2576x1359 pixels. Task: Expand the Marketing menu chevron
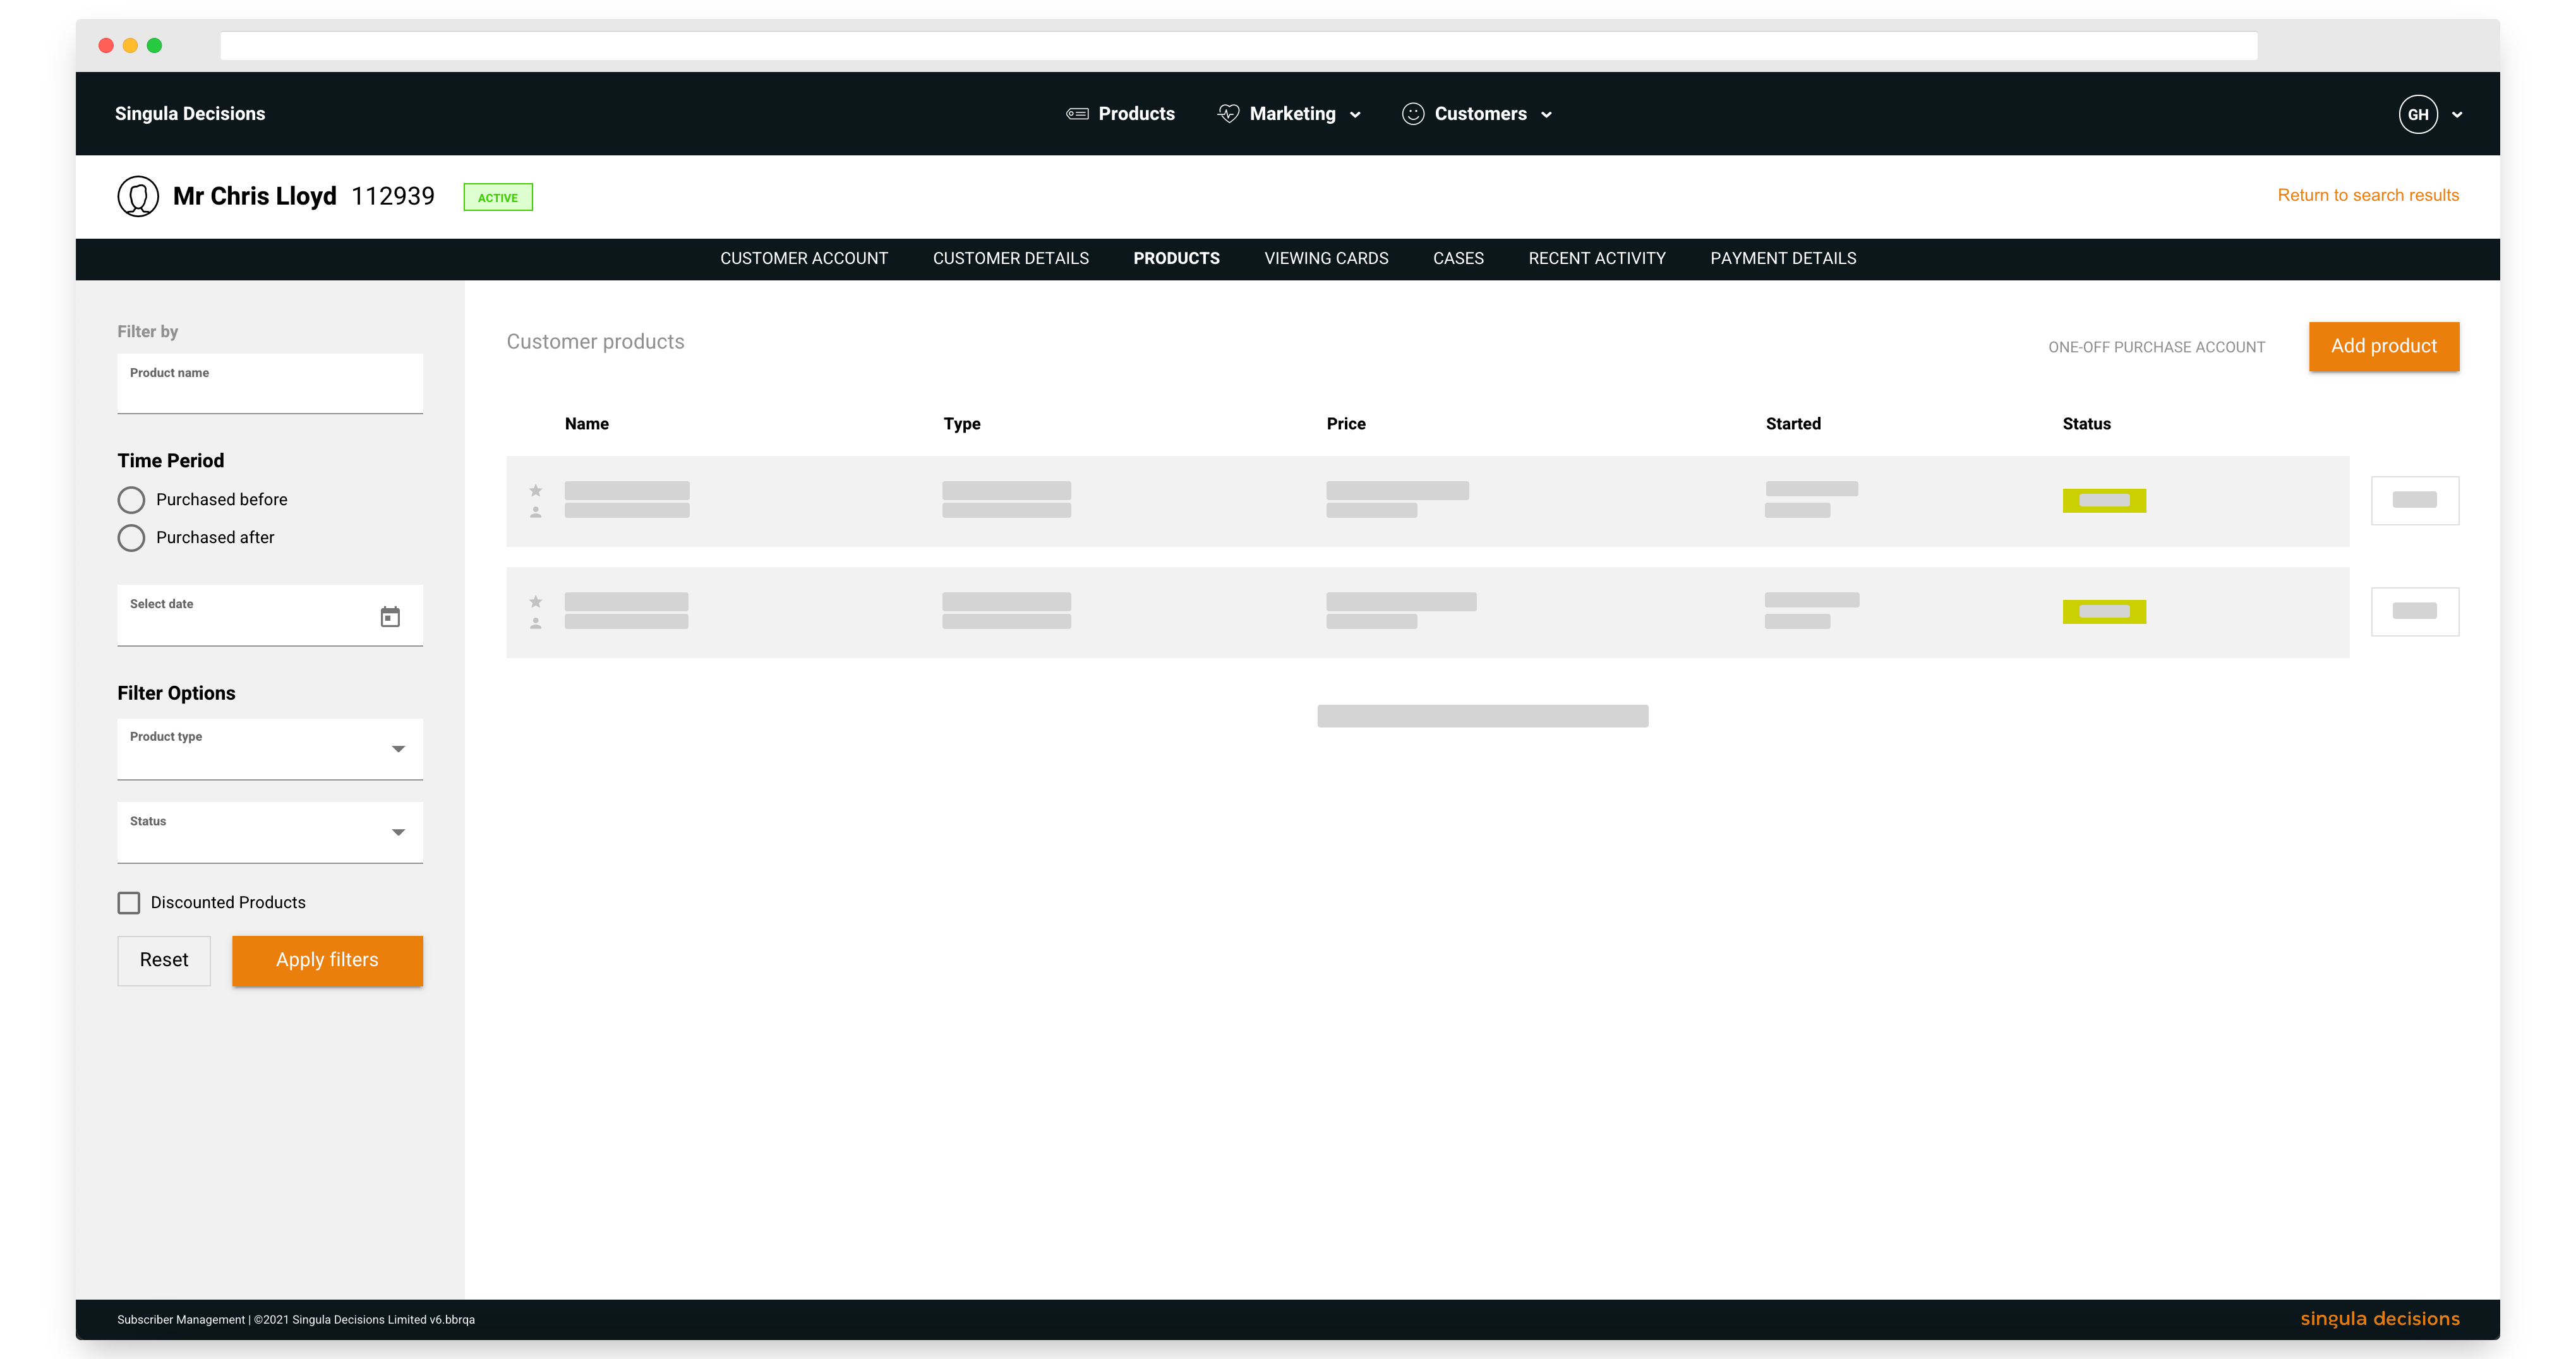click(1355, 115)
